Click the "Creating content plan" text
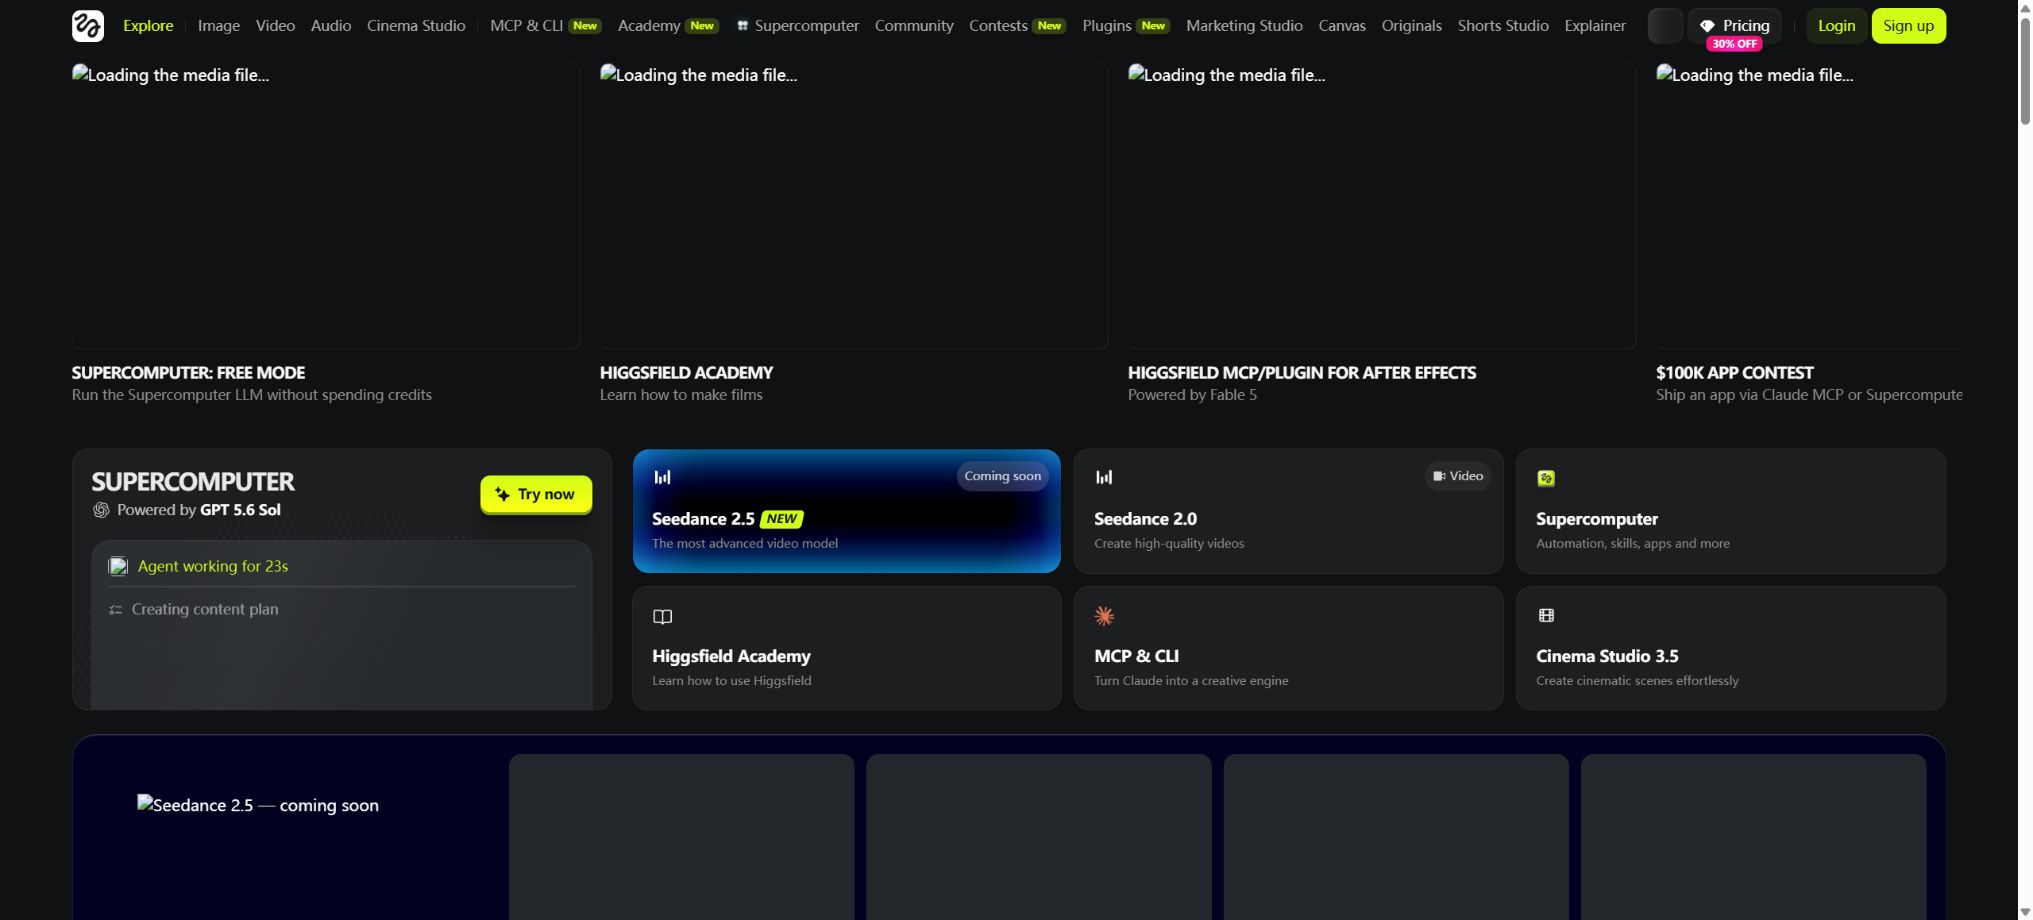This screenshot has height=920, width=2033. point(205,609)
